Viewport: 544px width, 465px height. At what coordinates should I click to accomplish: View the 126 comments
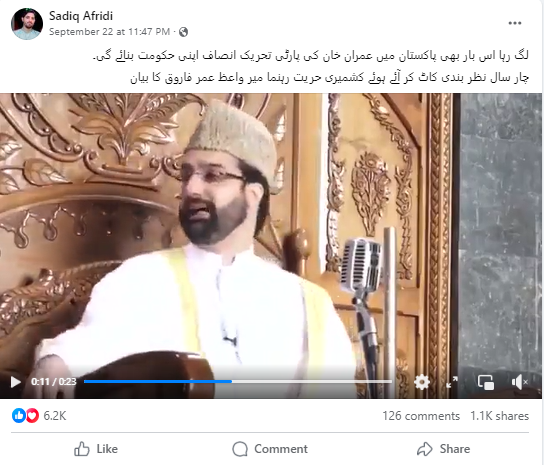coord(421,416)
